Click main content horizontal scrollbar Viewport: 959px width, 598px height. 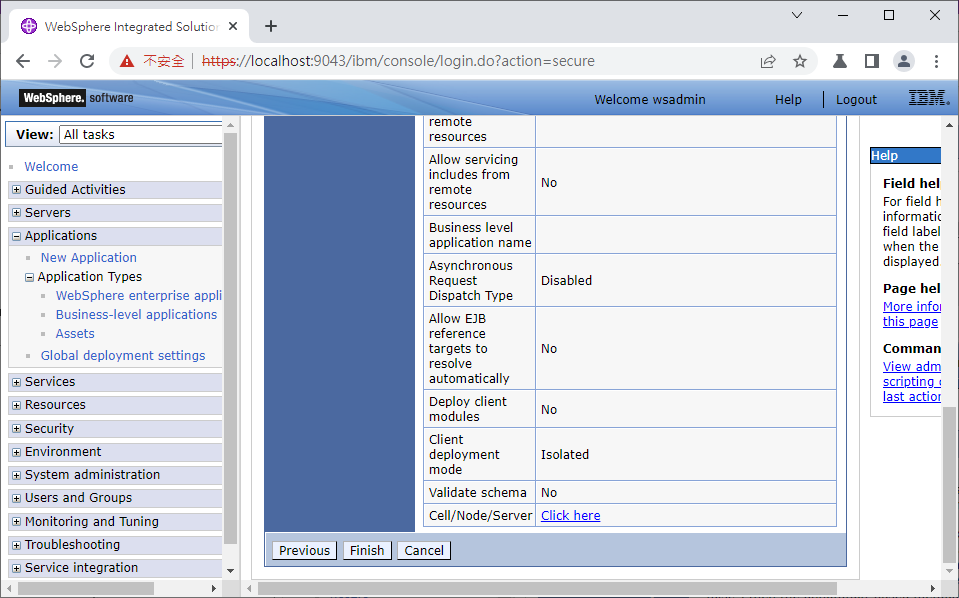tap(547, 588)
